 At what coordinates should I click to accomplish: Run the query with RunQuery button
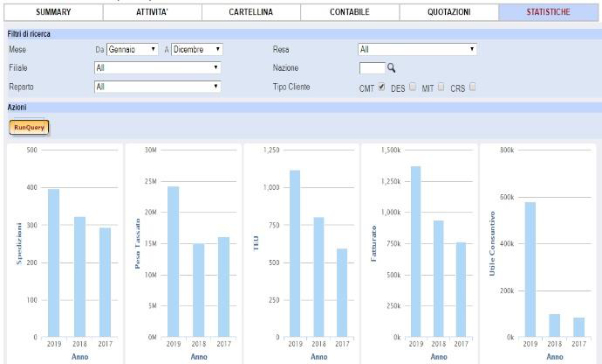click(x=29, y=127)
